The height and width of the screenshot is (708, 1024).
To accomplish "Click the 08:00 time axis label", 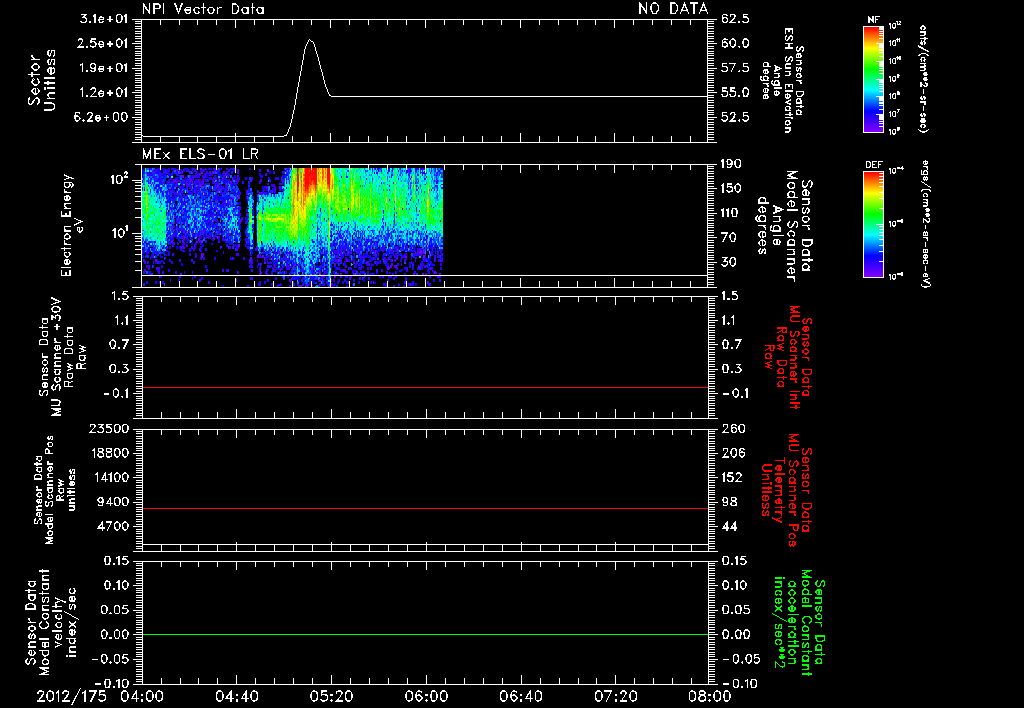I will click(x=710, y=697).
